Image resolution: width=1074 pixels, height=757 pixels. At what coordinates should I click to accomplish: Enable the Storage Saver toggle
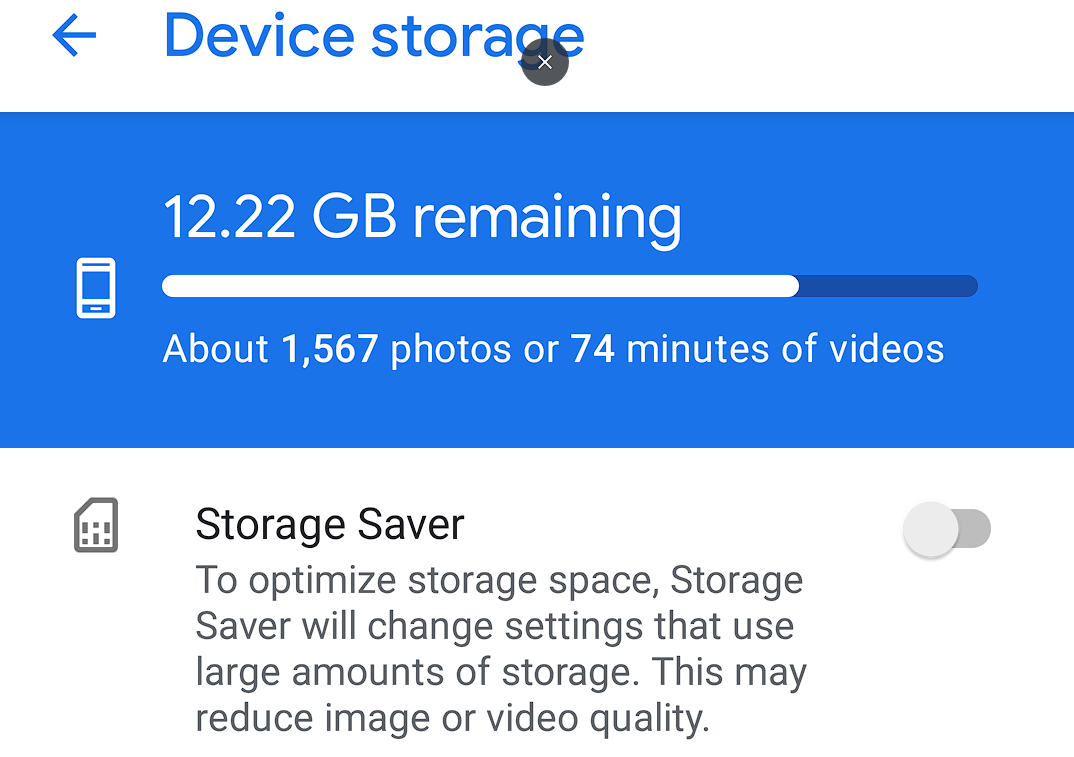(x=946, y=528)
